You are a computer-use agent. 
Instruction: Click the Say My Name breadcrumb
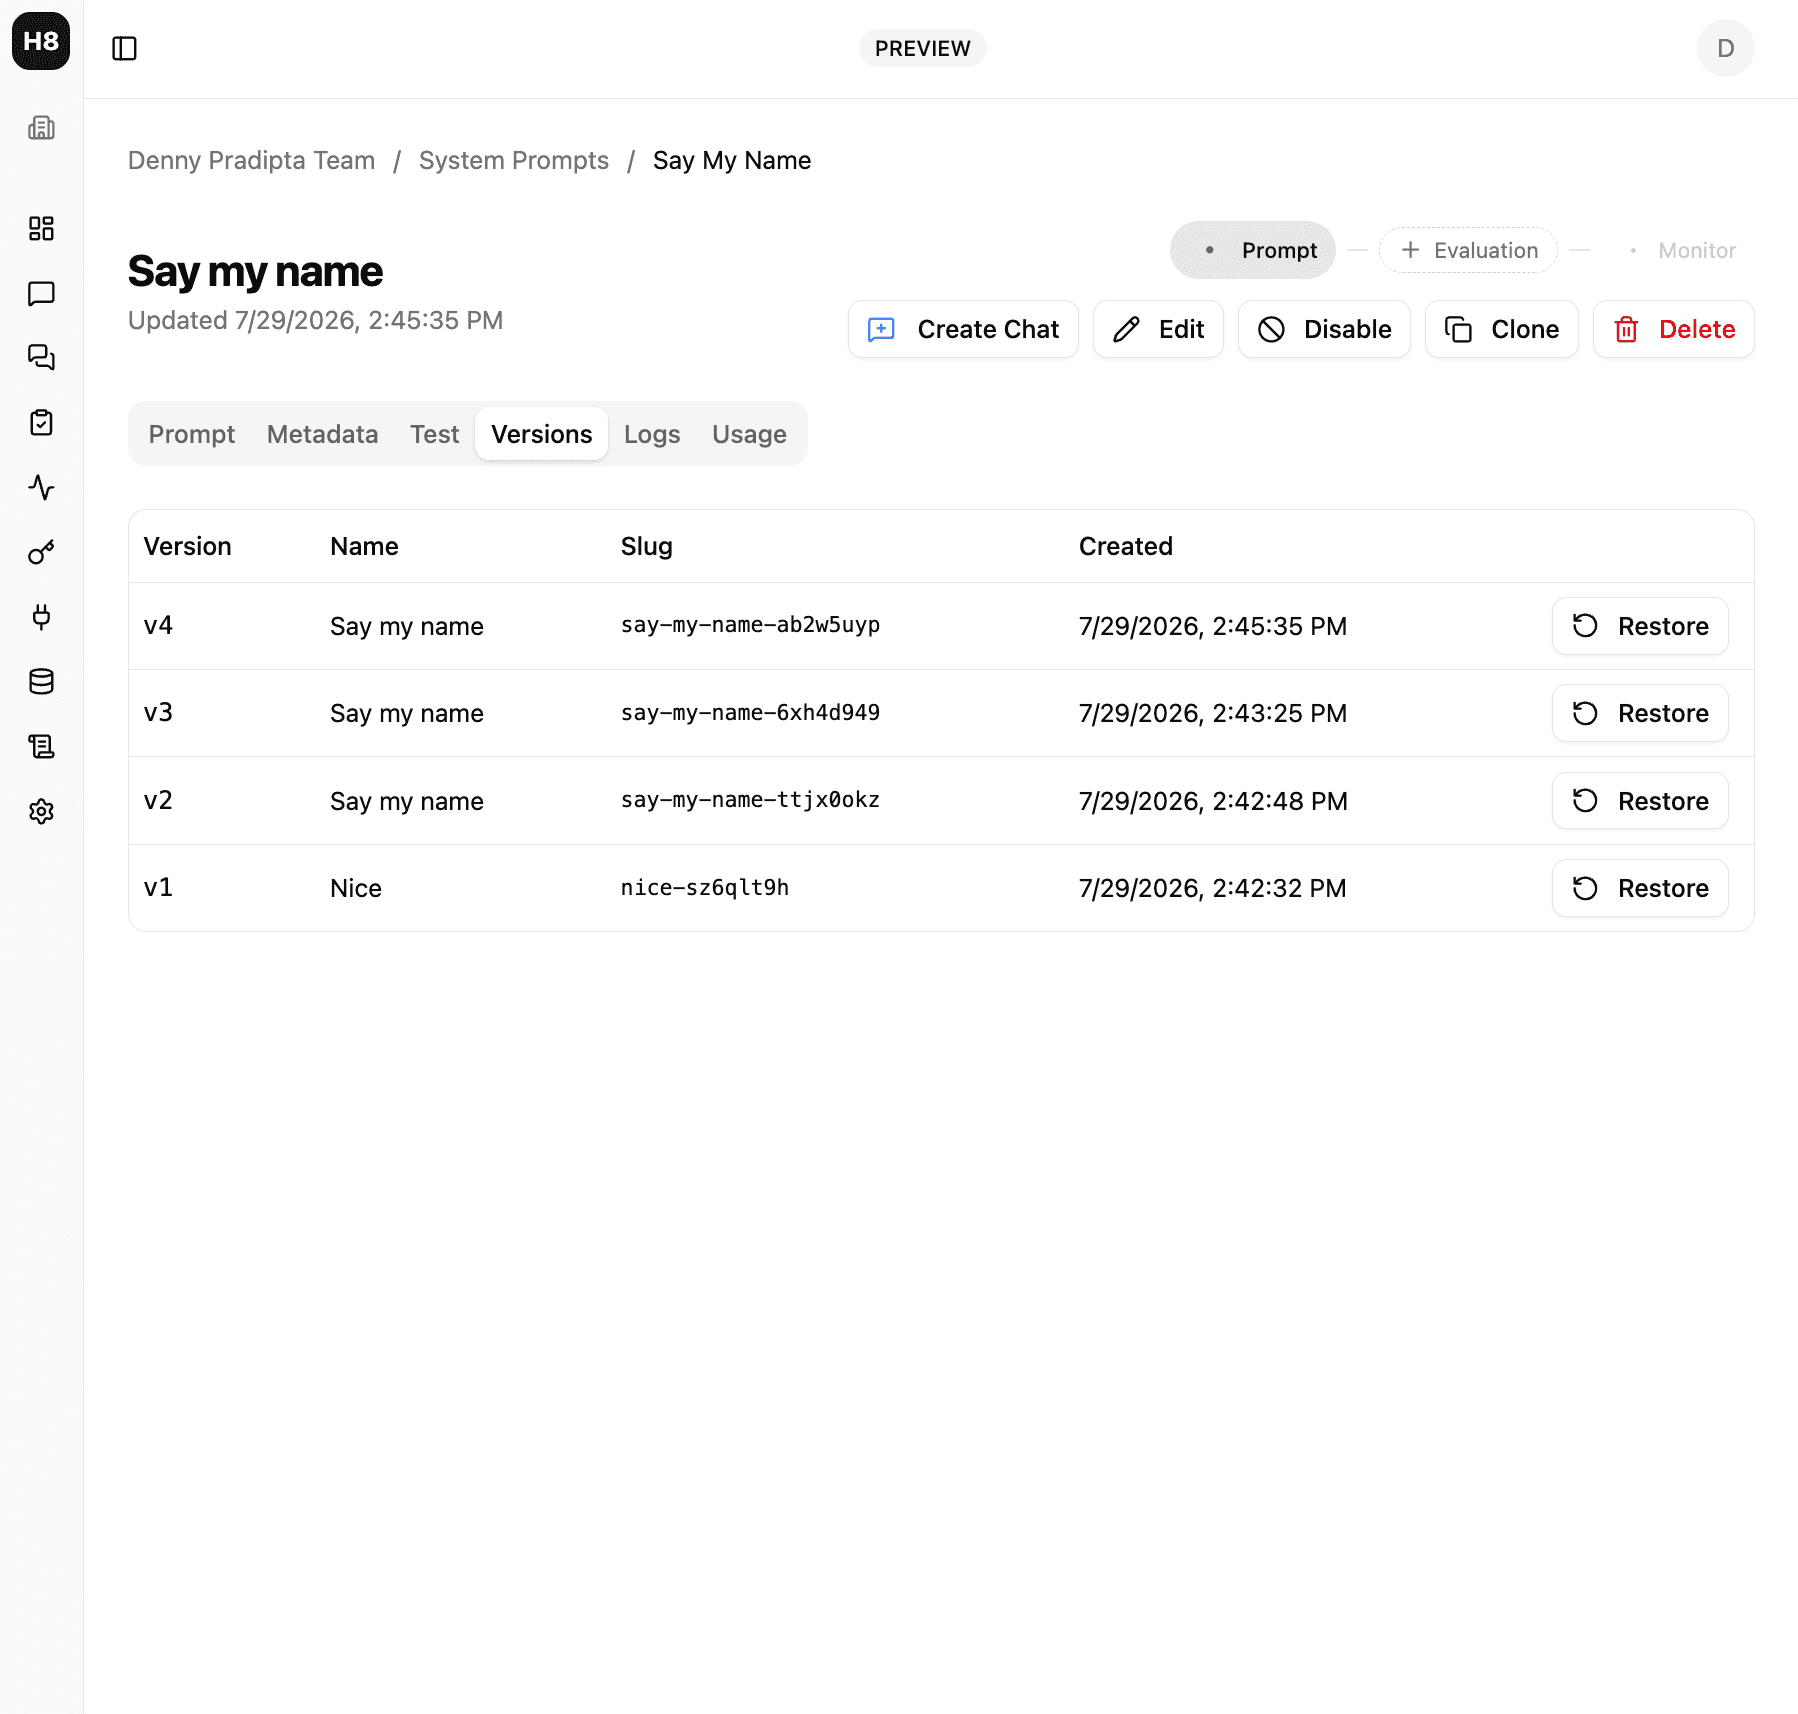point(732,160)
